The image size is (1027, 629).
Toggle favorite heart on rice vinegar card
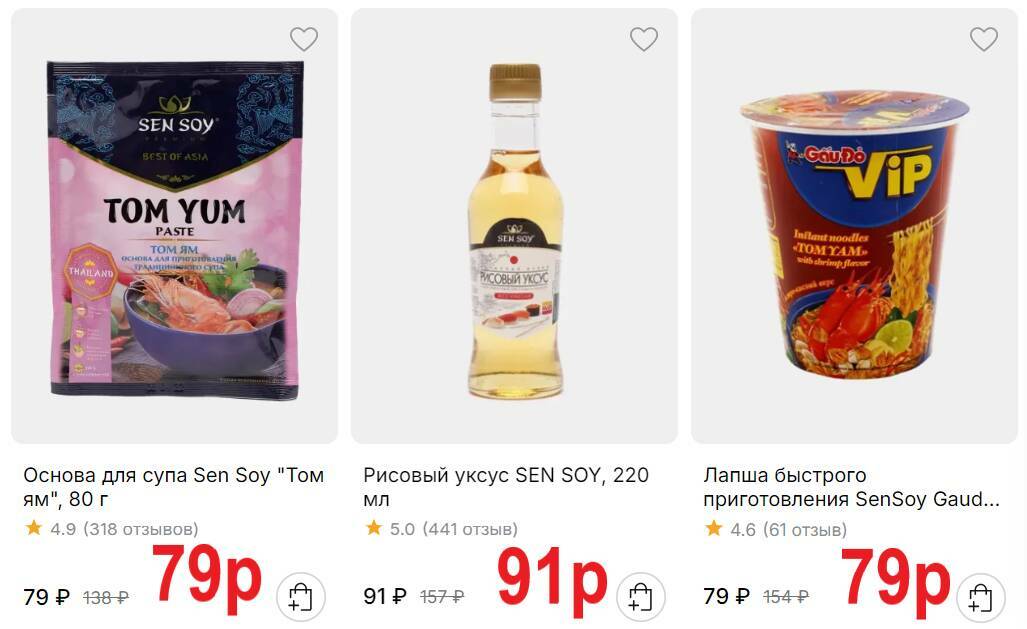click(x=644, y=39)
